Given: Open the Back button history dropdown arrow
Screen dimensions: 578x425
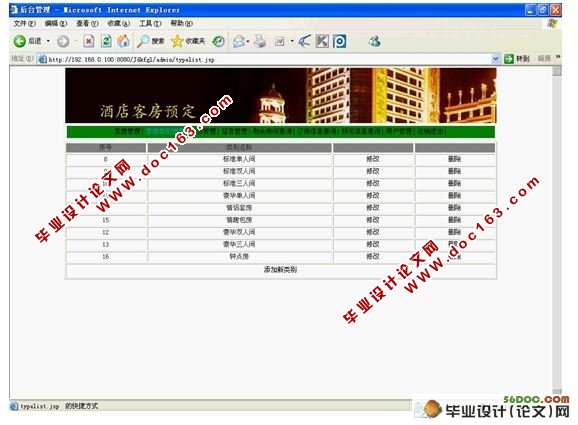Looking at the screenshot, I should point(48,41).
